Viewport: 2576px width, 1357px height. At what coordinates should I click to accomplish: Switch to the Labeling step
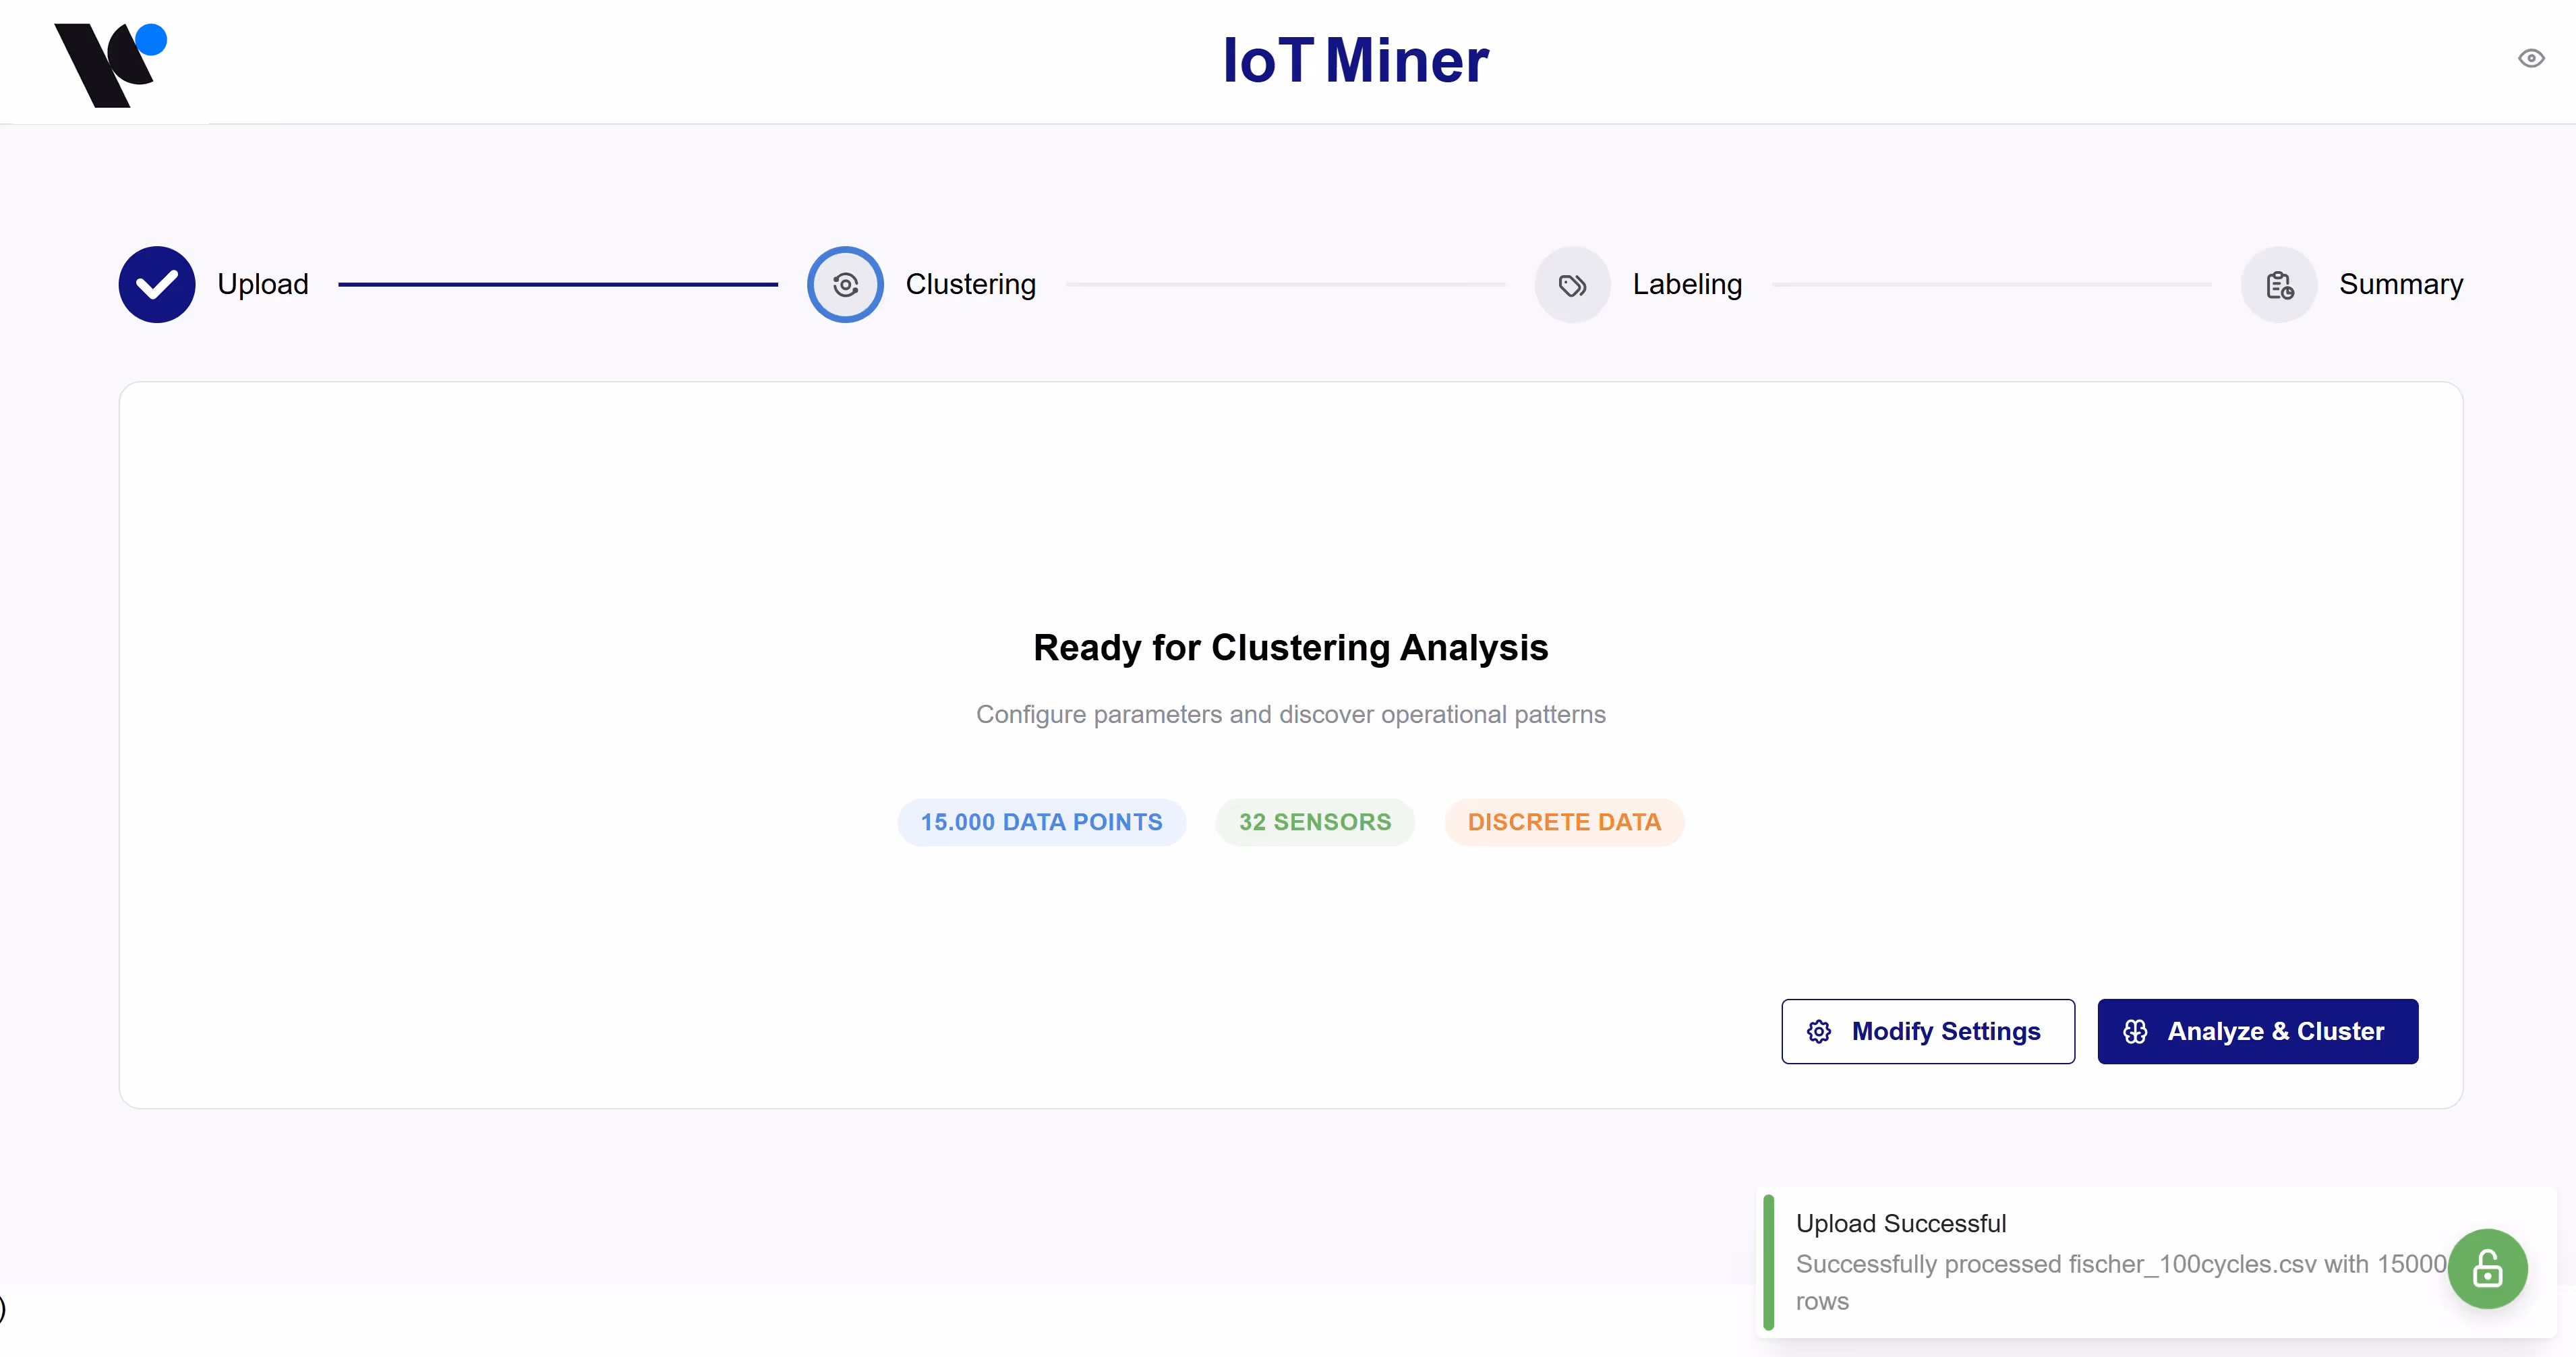point(1688,284)
